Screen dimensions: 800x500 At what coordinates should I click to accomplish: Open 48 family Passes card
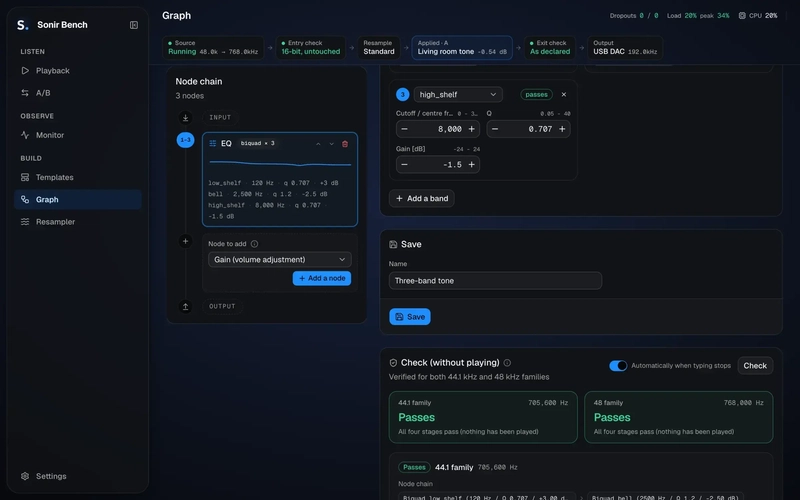coord(679,417)
